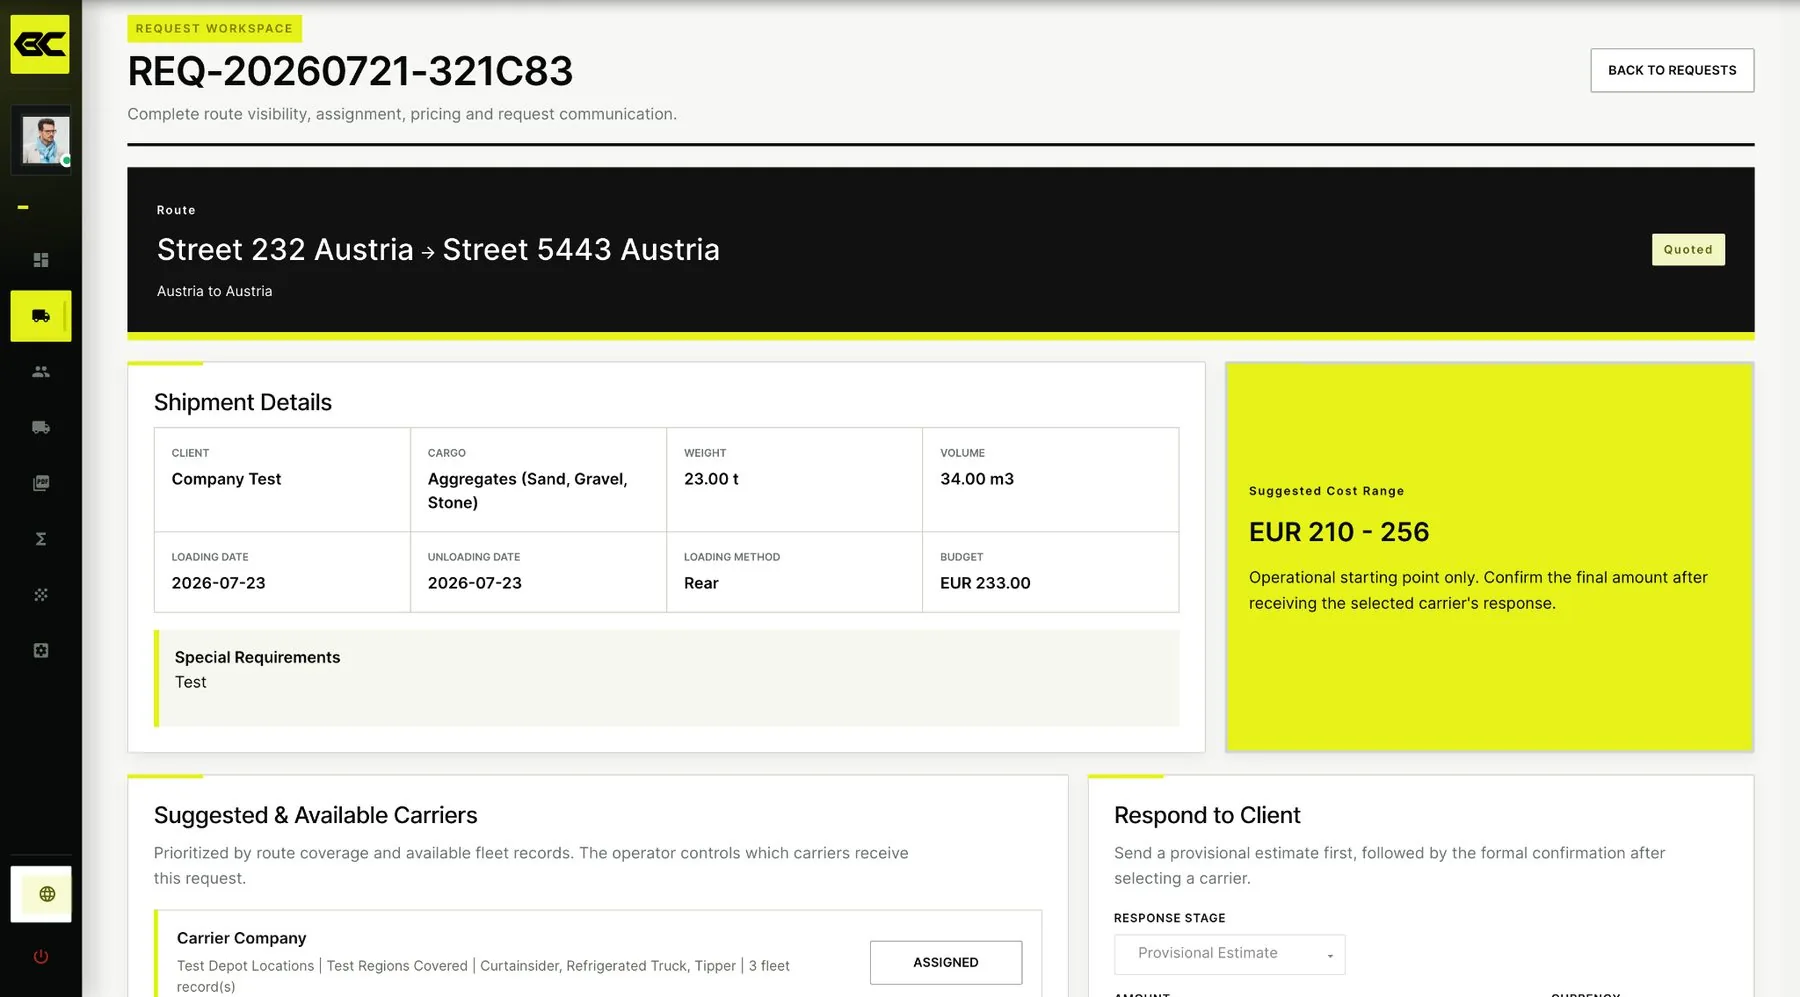Click the volume value 34.00 m3
1800x997 pixels.
pyautogui.click(x=977, y=479)
